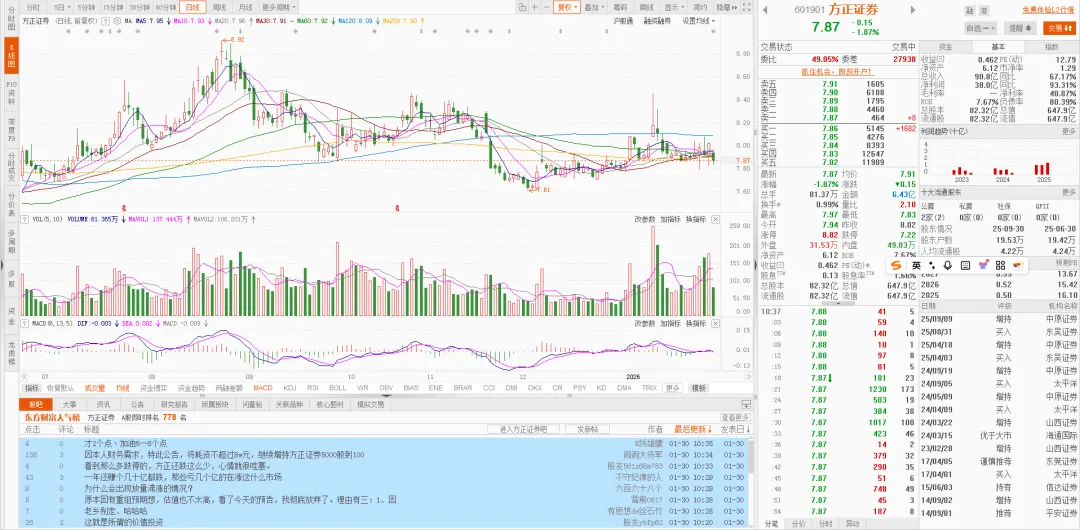Click the Sogou S input method icon
This screenshot has width=1080, height=530.
pos(896,265)
